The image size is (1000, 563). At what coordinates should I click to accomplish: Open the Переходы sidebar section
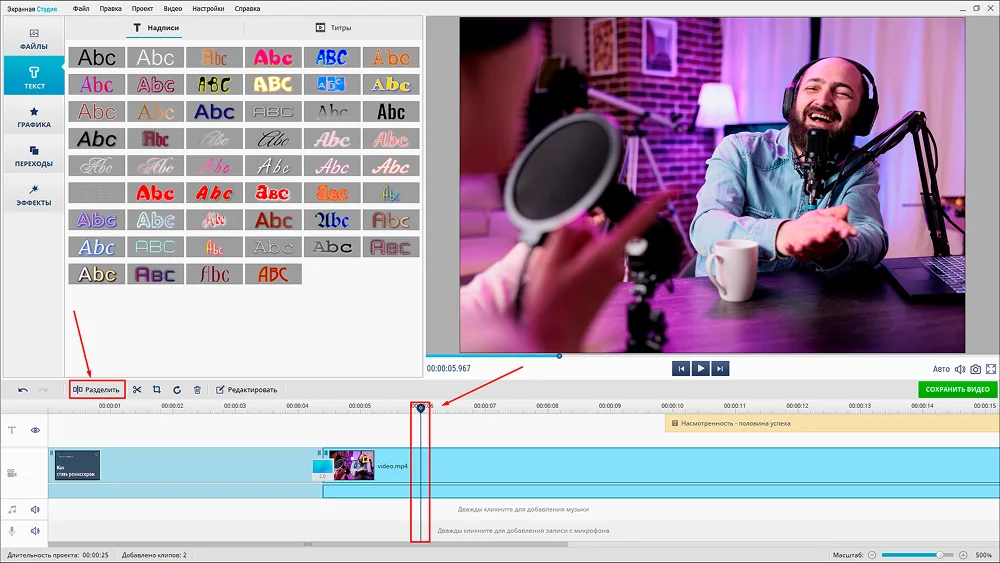[x=34, y=156]
